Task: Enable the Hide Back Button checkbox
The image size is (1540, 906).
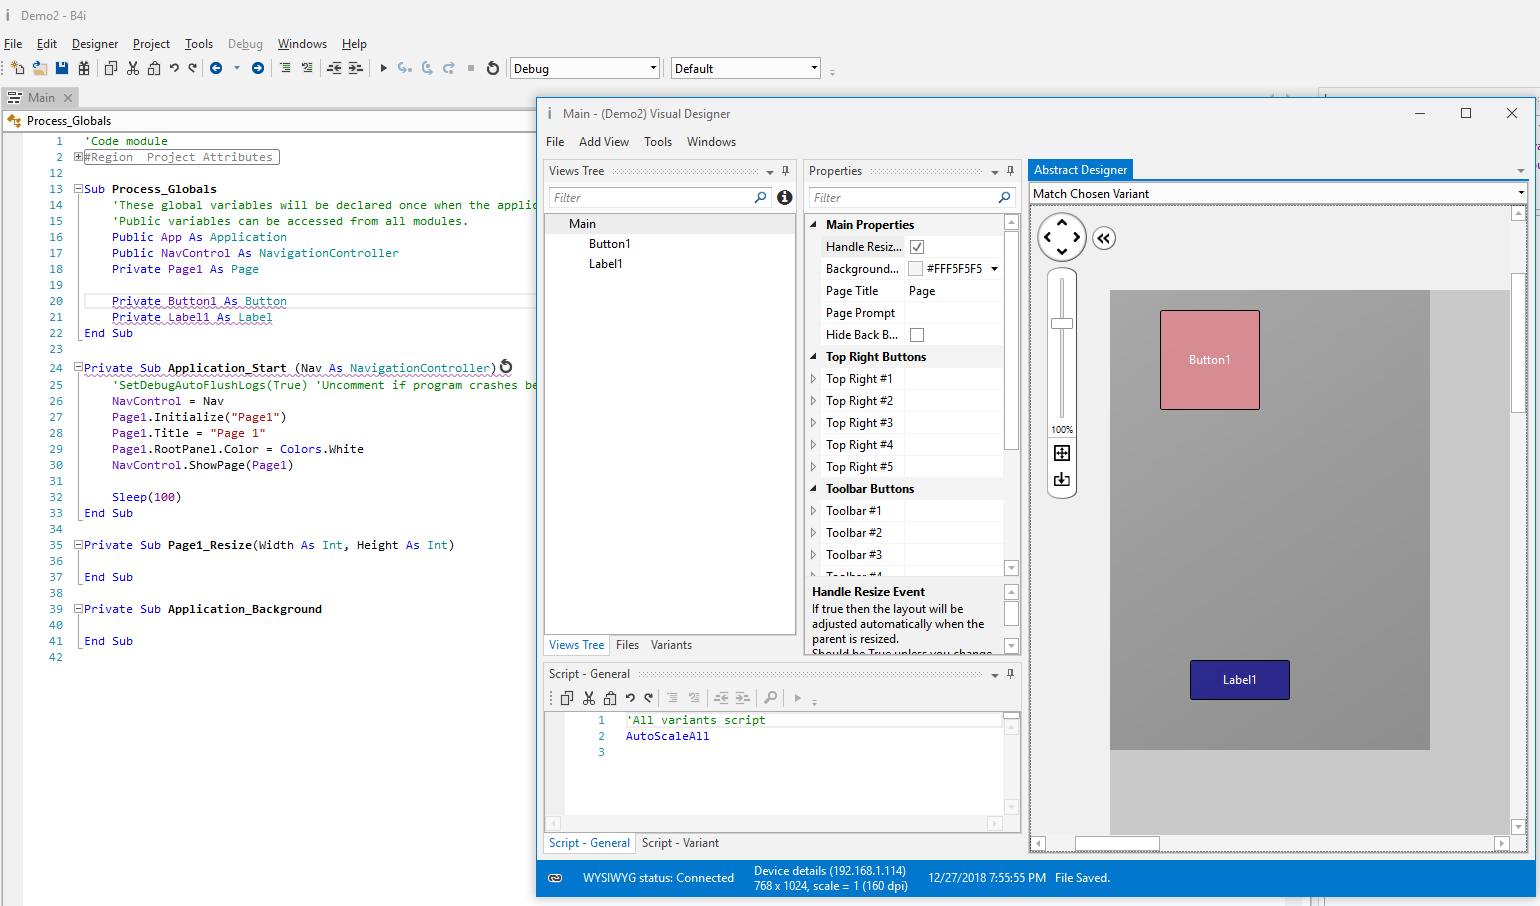Action: 917,335
